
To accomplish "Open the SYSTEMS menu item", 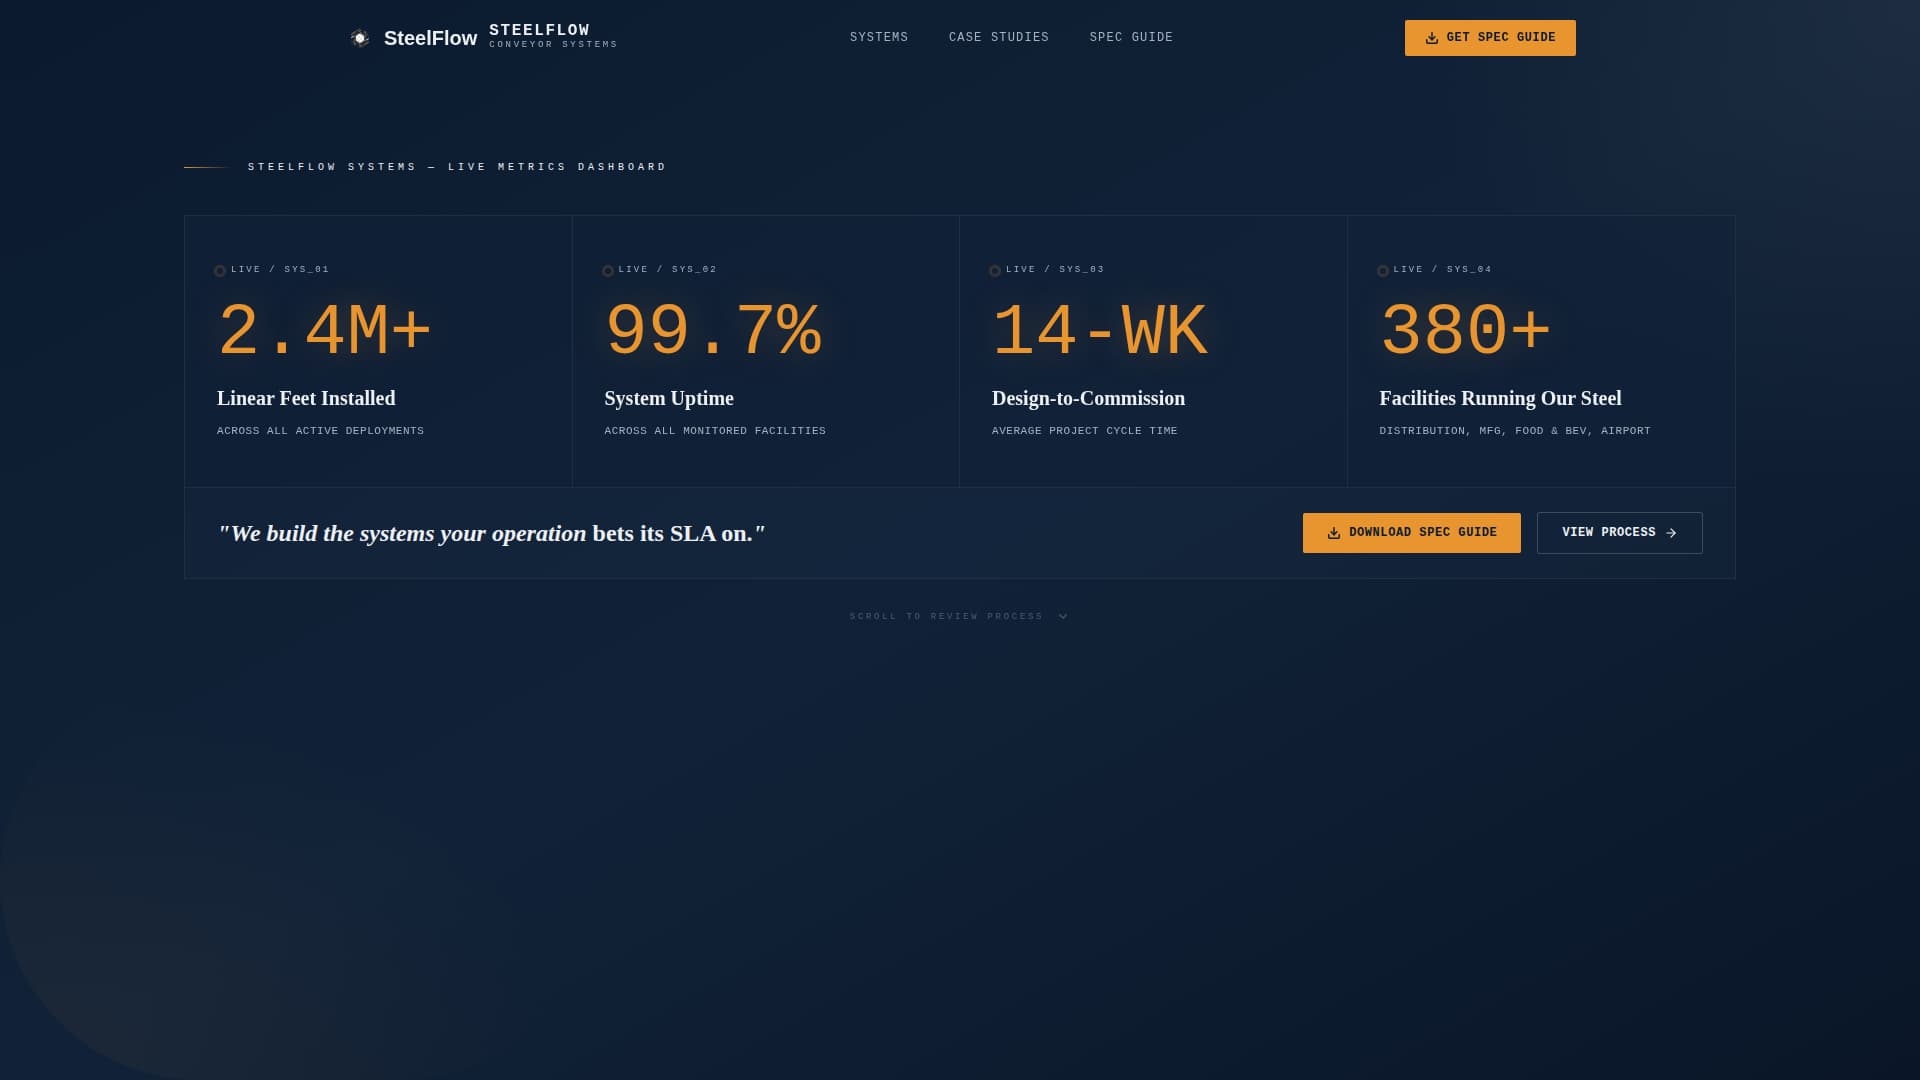I will pos(878,37).
